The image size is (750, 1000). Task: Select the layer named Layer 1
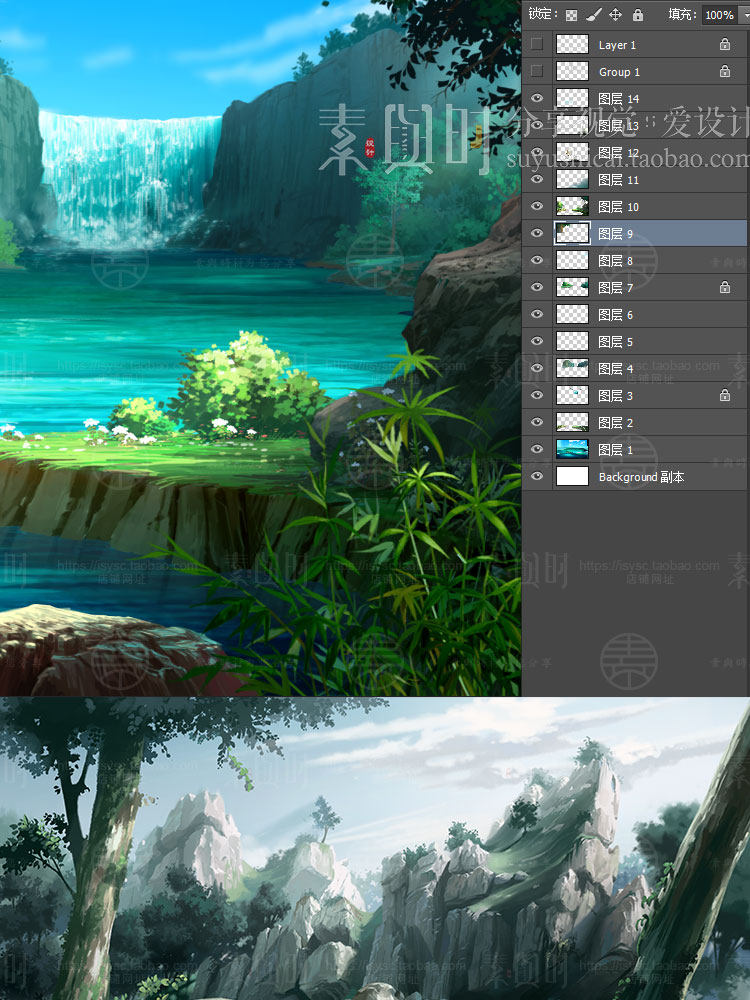pyautogui.click(x=617, y=45)
